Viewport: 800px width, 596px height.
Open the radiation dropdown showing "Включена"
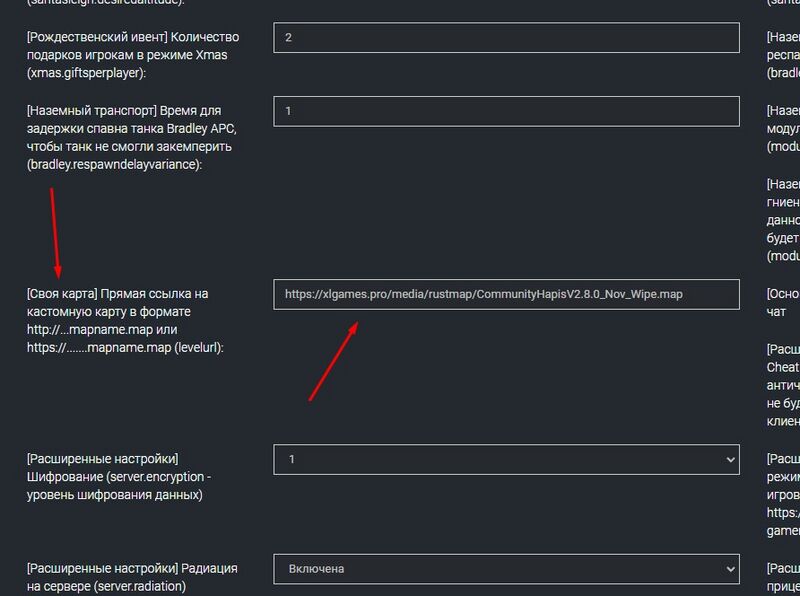point(505,568)
